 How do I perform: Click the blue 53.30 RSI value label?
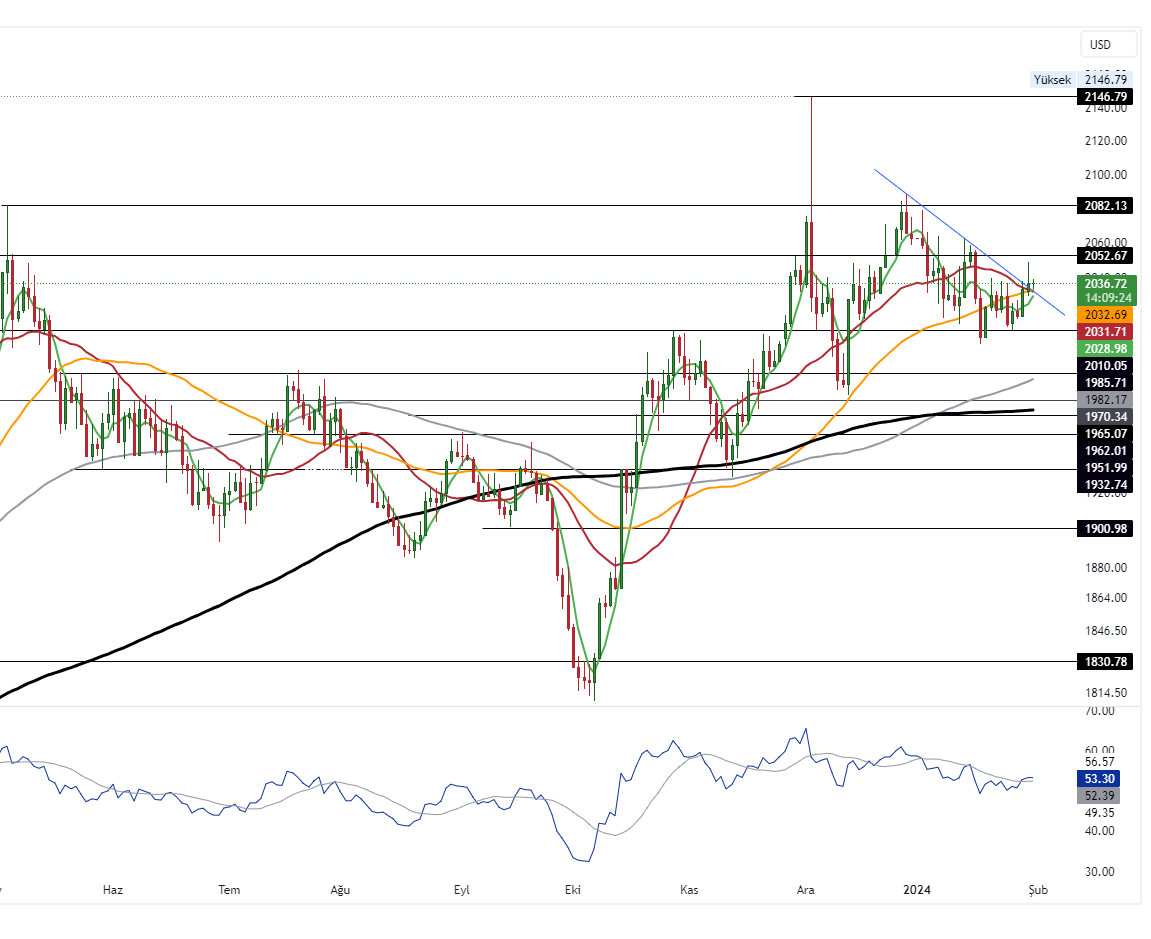(x=1099, y=779)
